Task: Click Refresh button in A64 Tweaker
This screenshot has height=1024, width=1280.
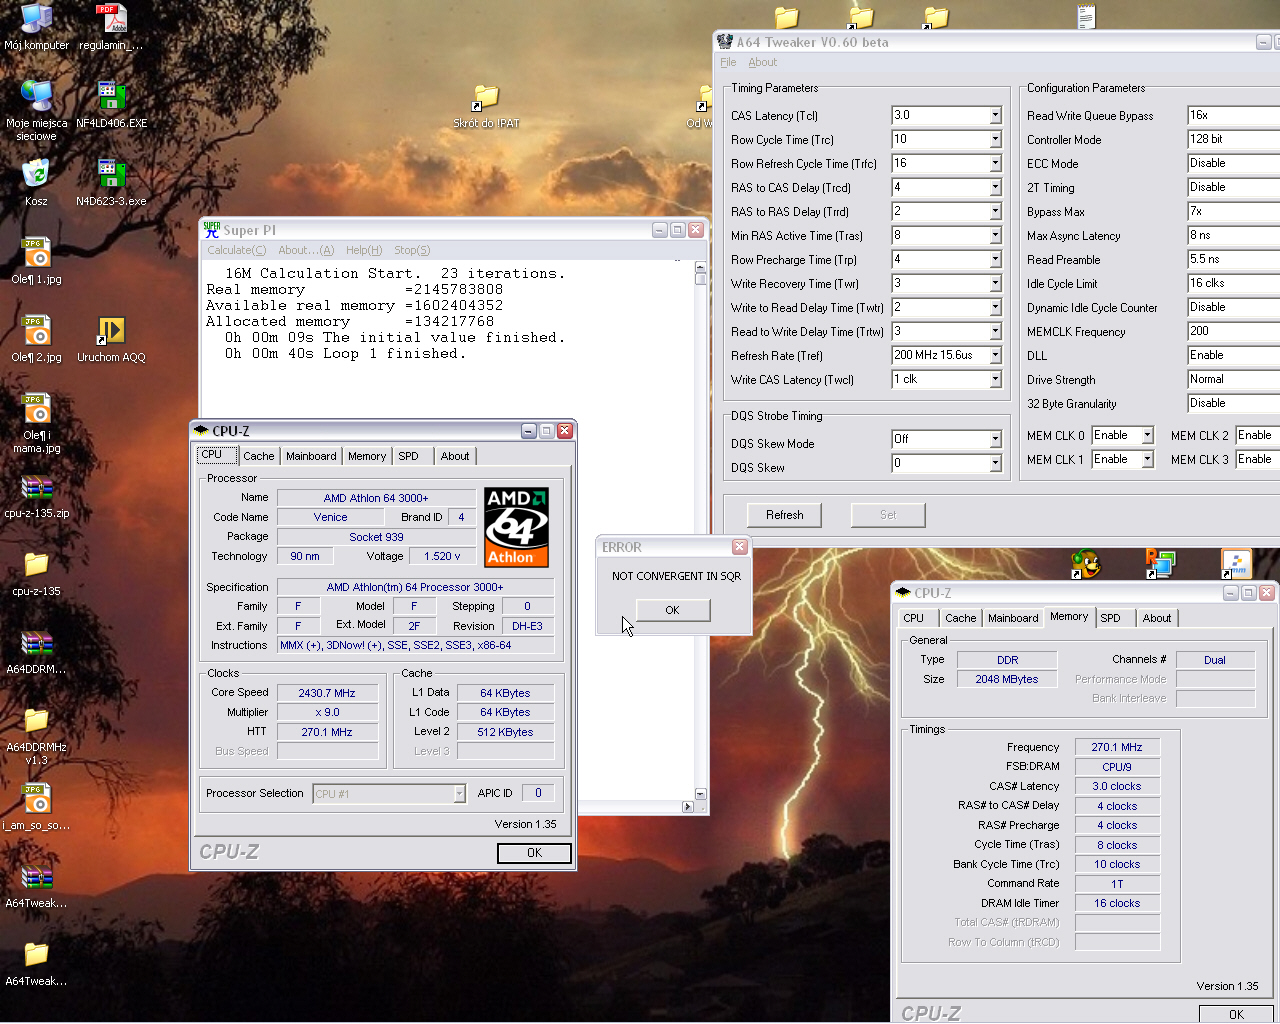Action: tap(785, 515)
